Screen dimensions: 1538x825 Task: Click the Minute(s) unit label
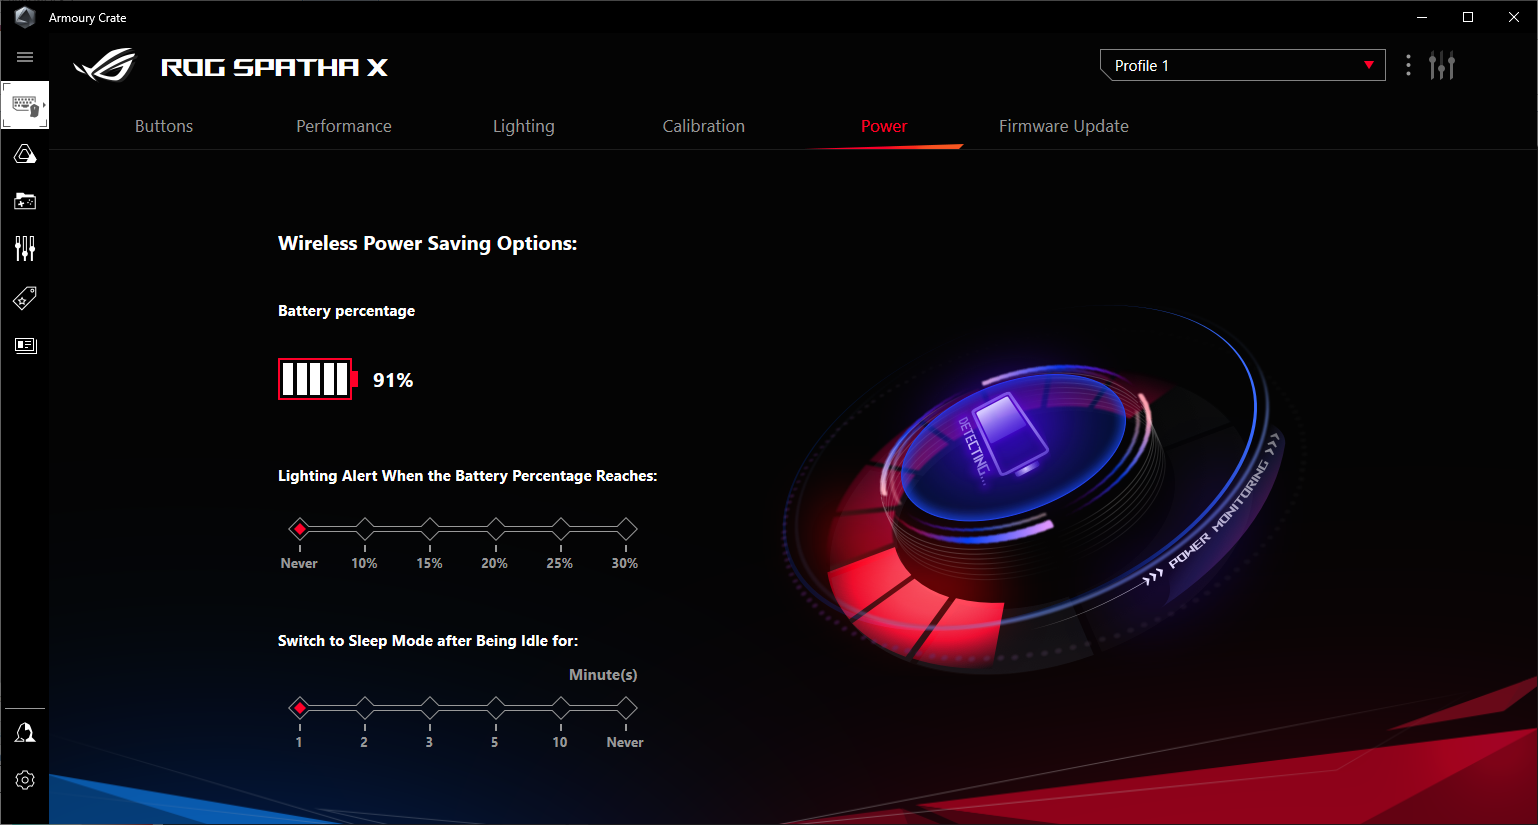[603, 675]
